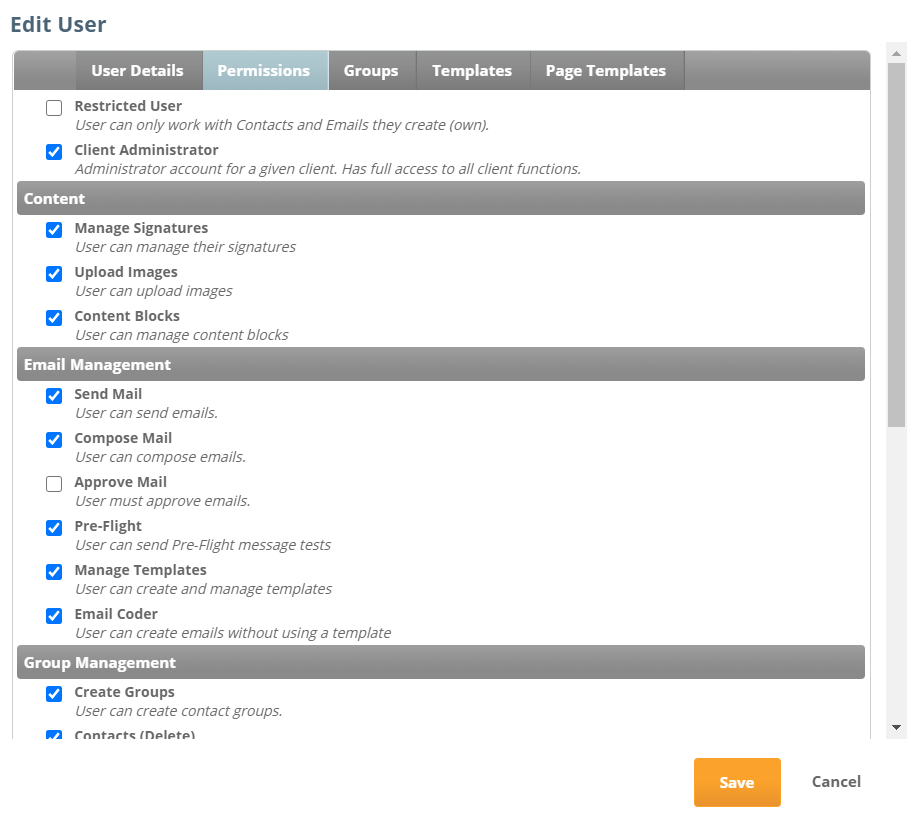The width and height of the screenshot is (917, 817).
Task: Click the Email Management section header
Action: (x=441, y=364)
